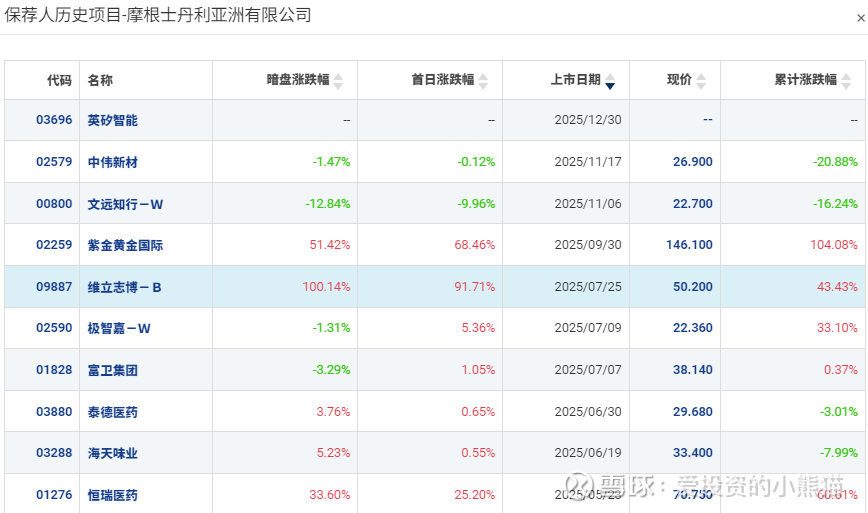Image resolution: width=868 pixels, height=513 pixels.
Task: Open stock code 09887
Action: pos(54,287)
